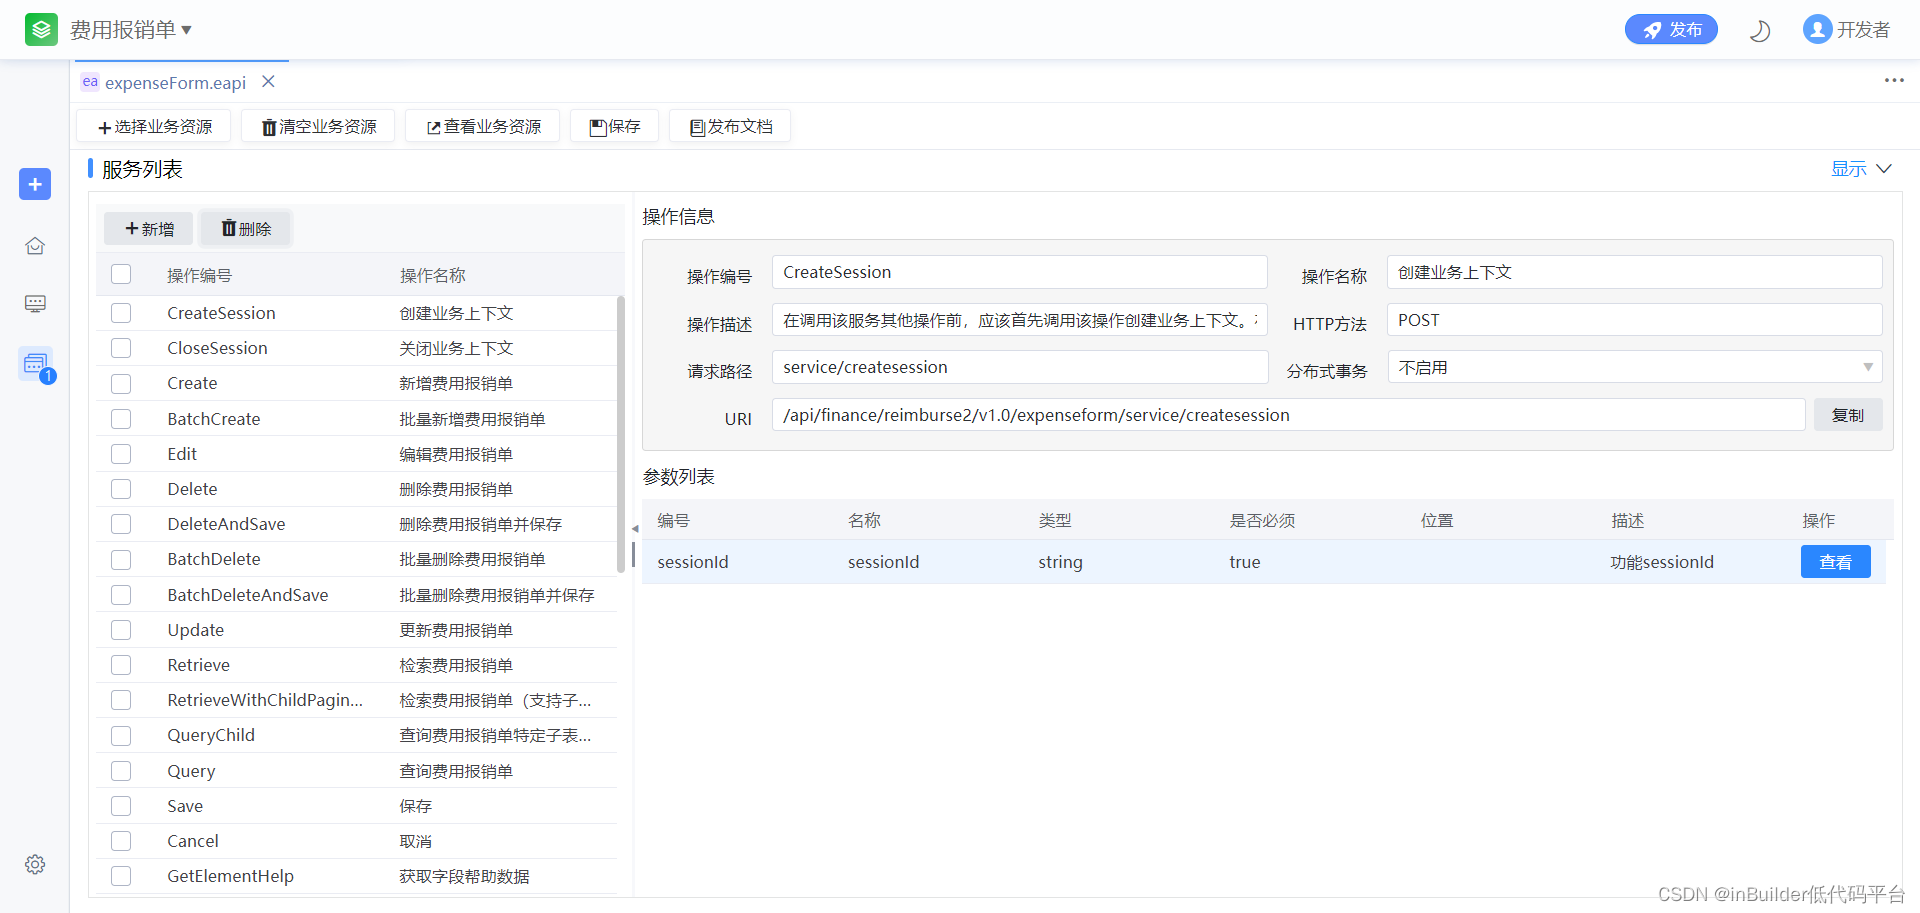Click 清空业务资源 toolbar button
1920x913 pixels.
(318, 127)
